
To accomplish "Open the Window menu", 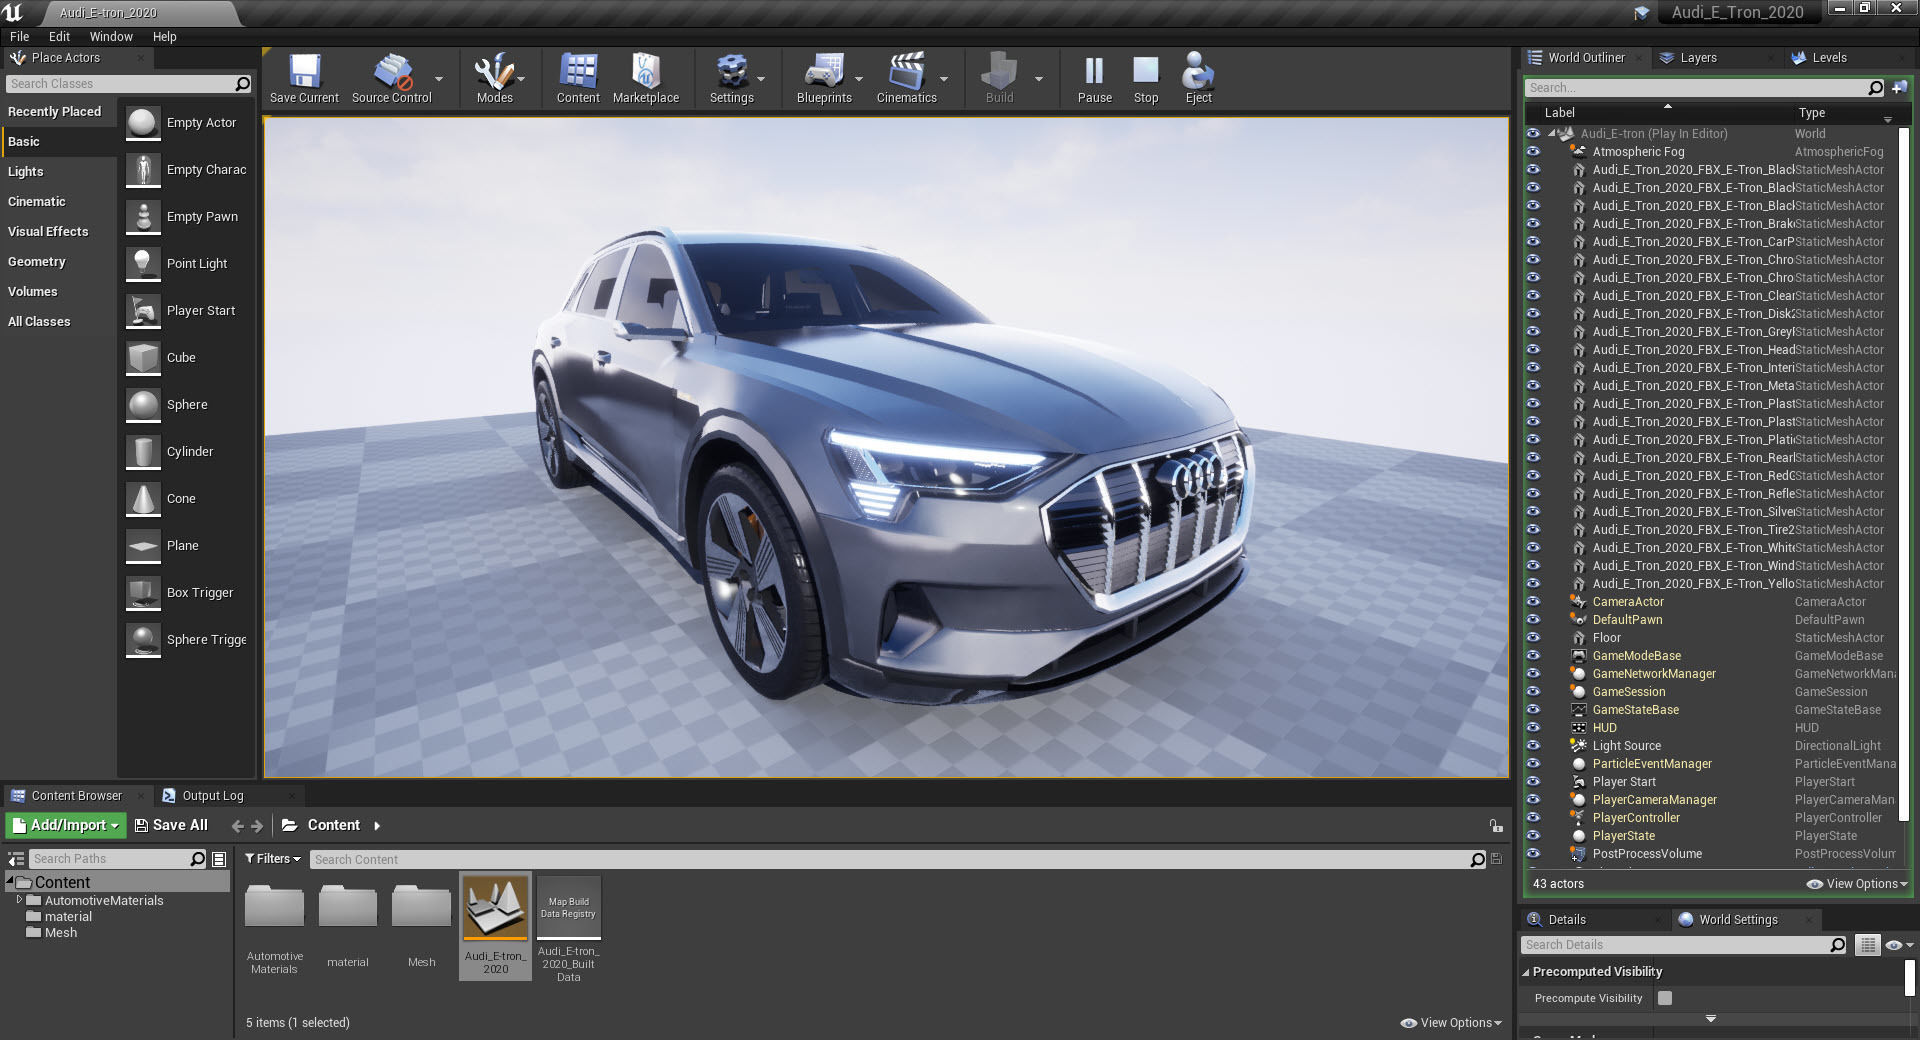I will point(111,36).
